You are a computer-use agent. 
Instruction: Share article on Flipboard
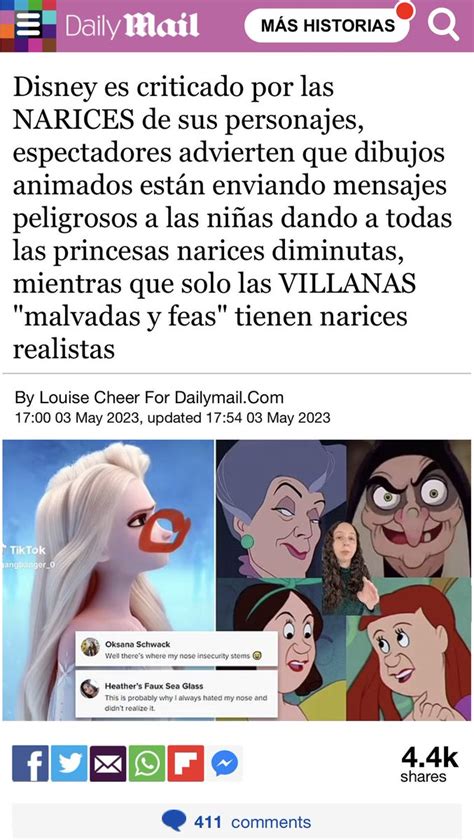[186, 763]
